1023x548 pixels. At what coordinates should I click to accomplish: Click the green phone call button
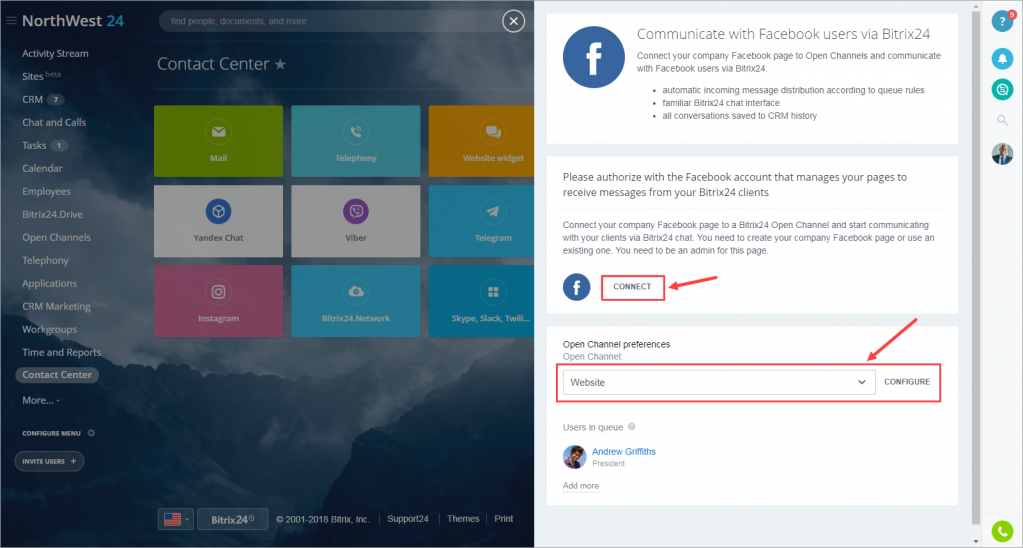click(1002, 531)
